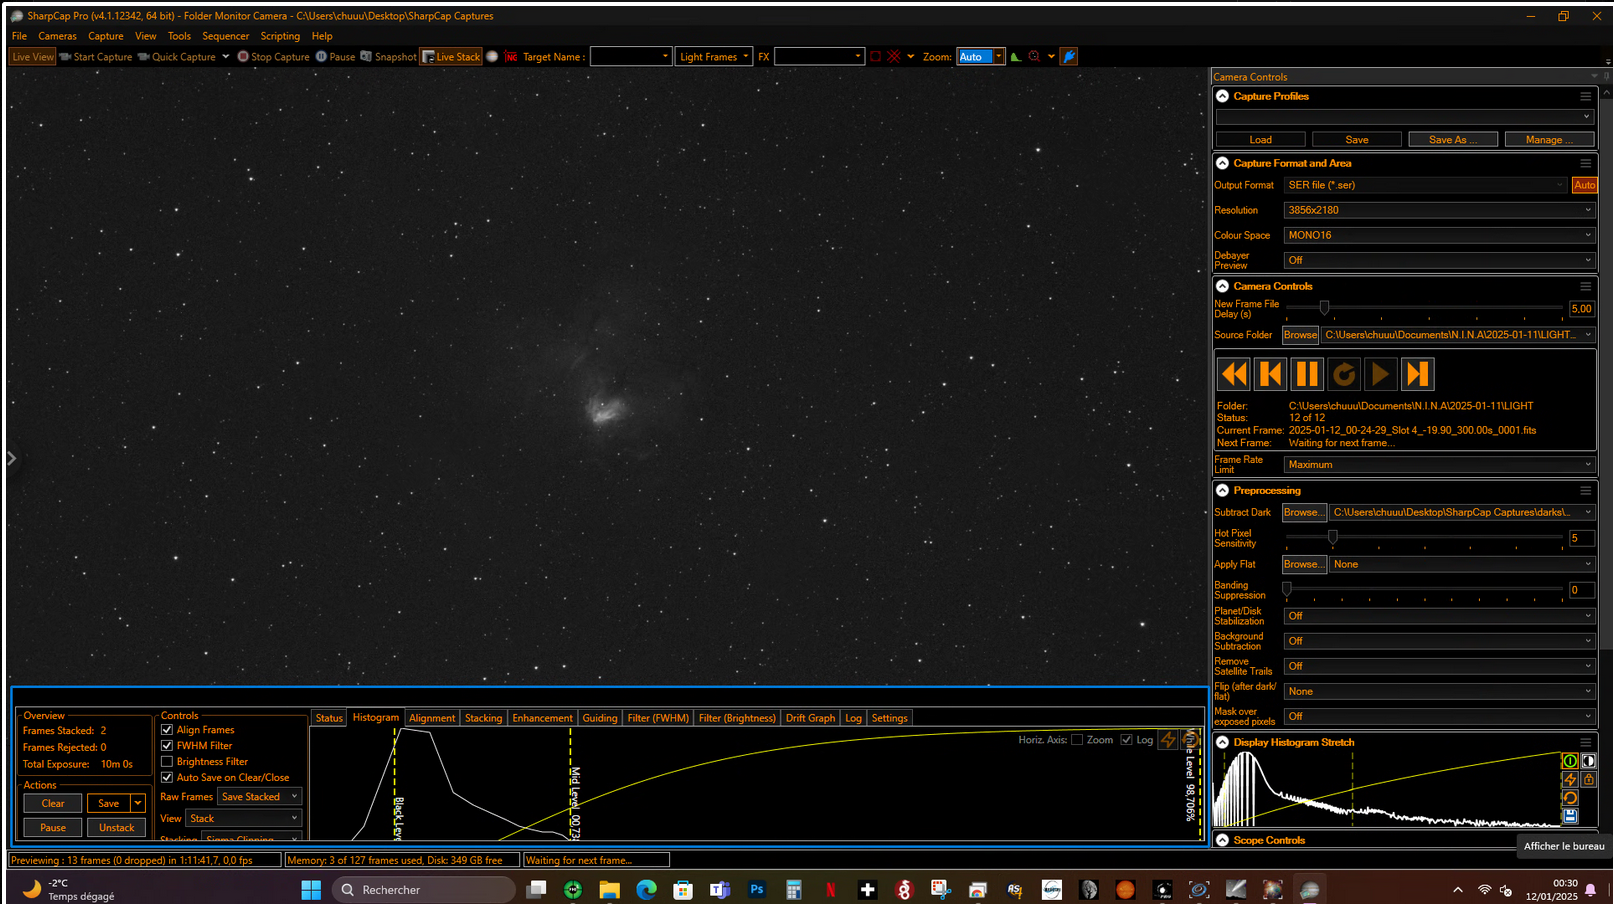Open the Colour Space dropdown

coord(1439,235)
